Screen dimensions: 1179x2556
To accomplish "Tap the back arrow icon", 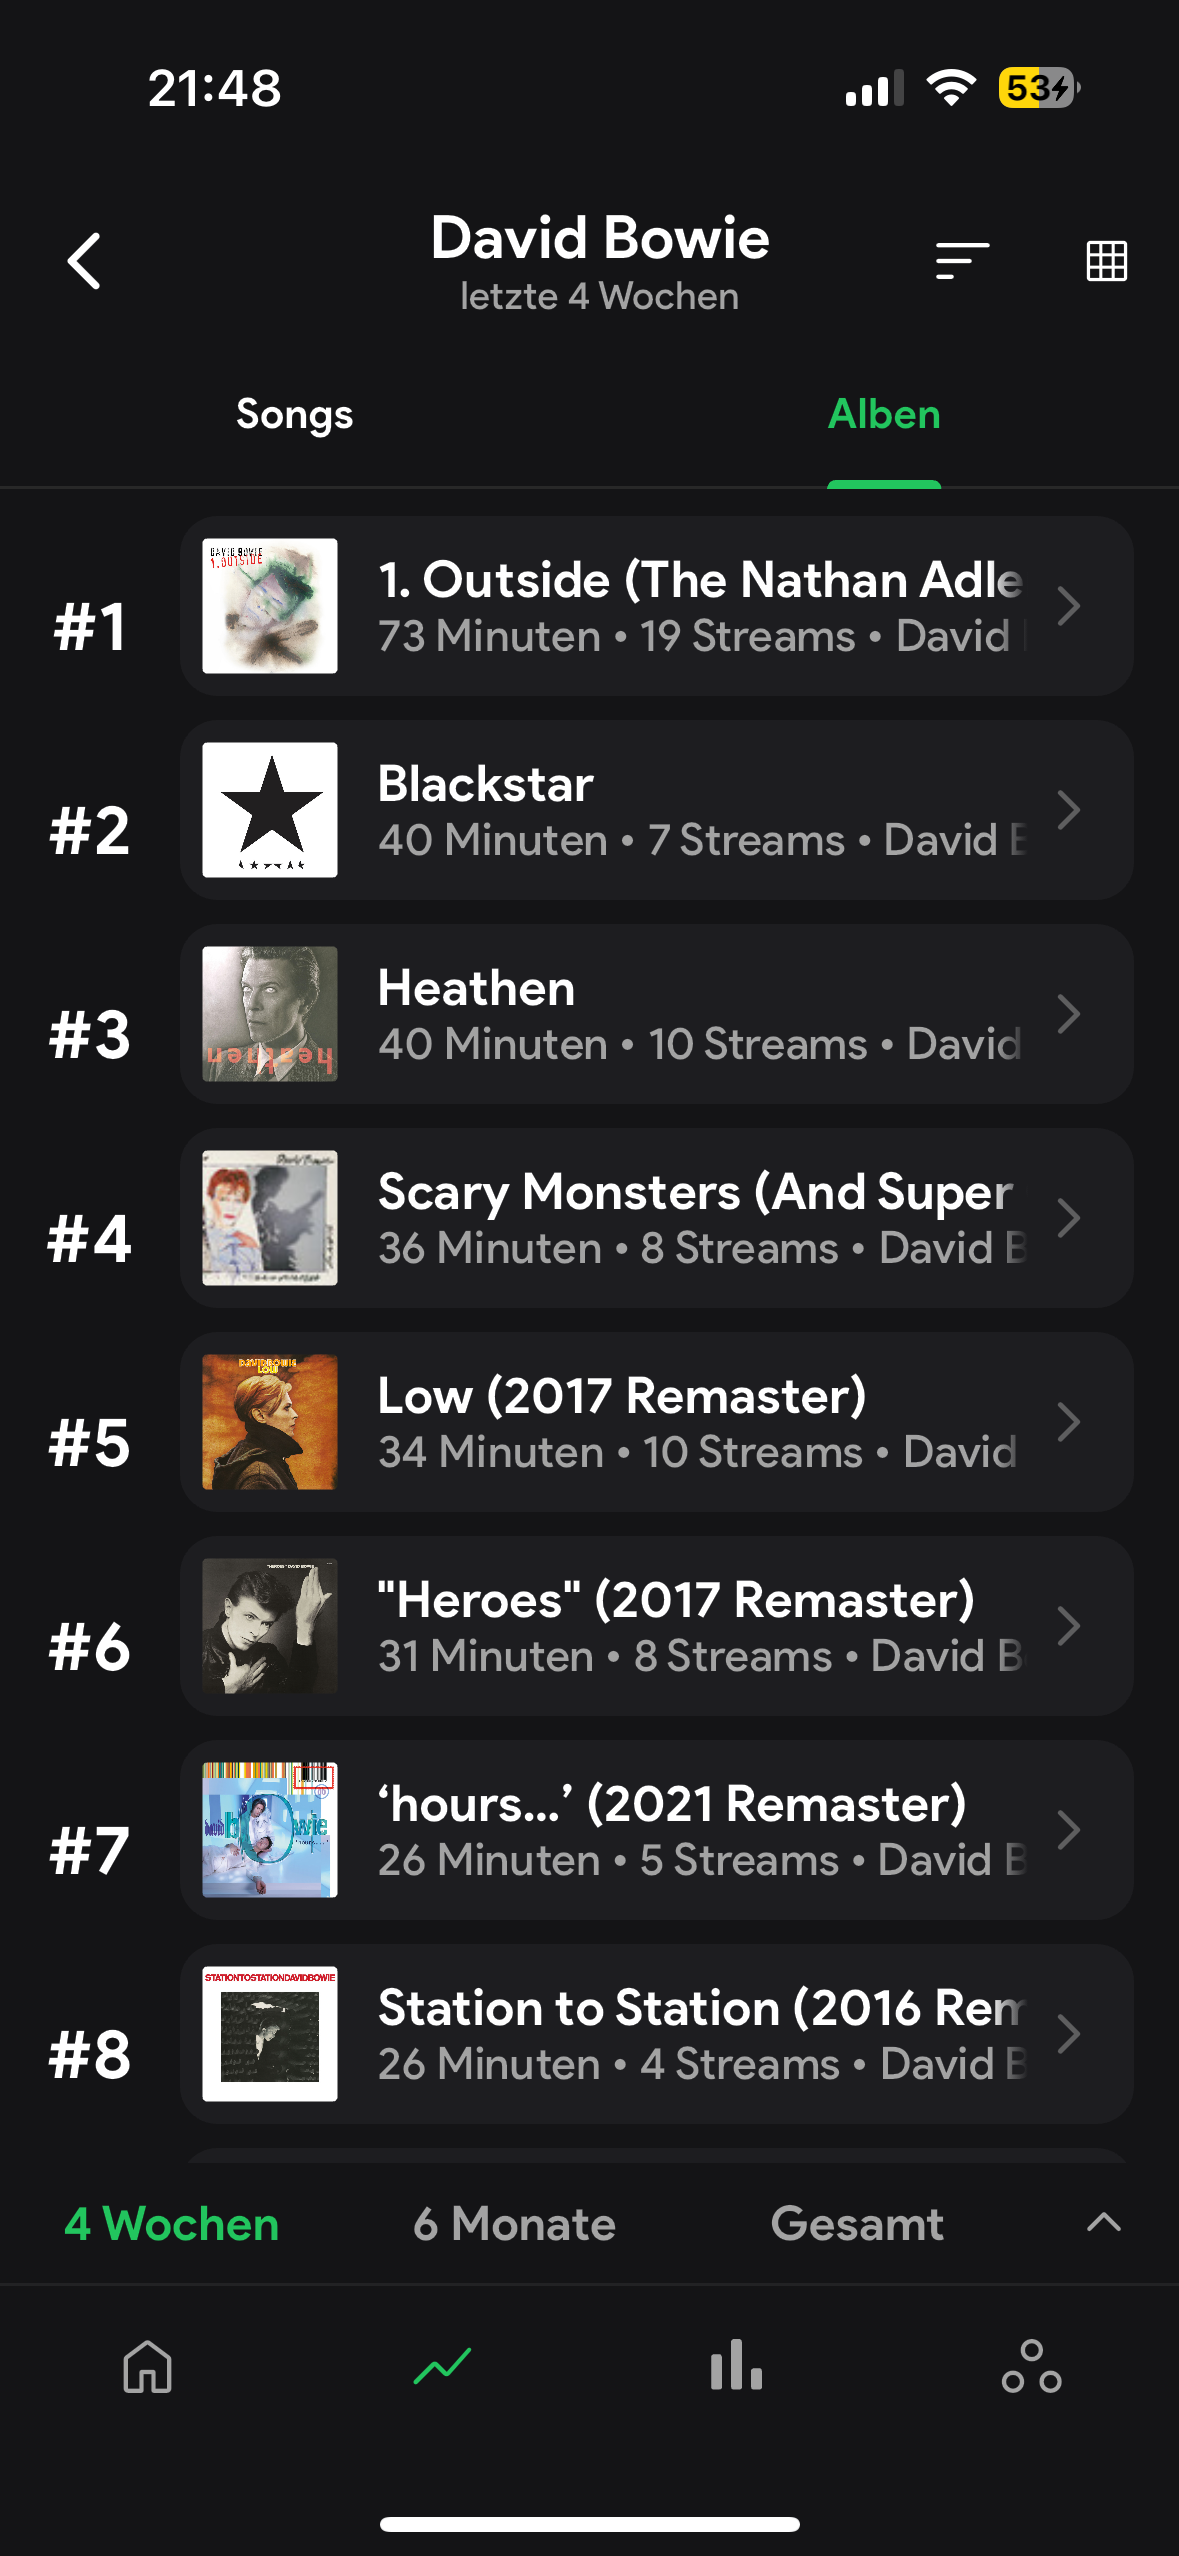I will tap(85, 261).
